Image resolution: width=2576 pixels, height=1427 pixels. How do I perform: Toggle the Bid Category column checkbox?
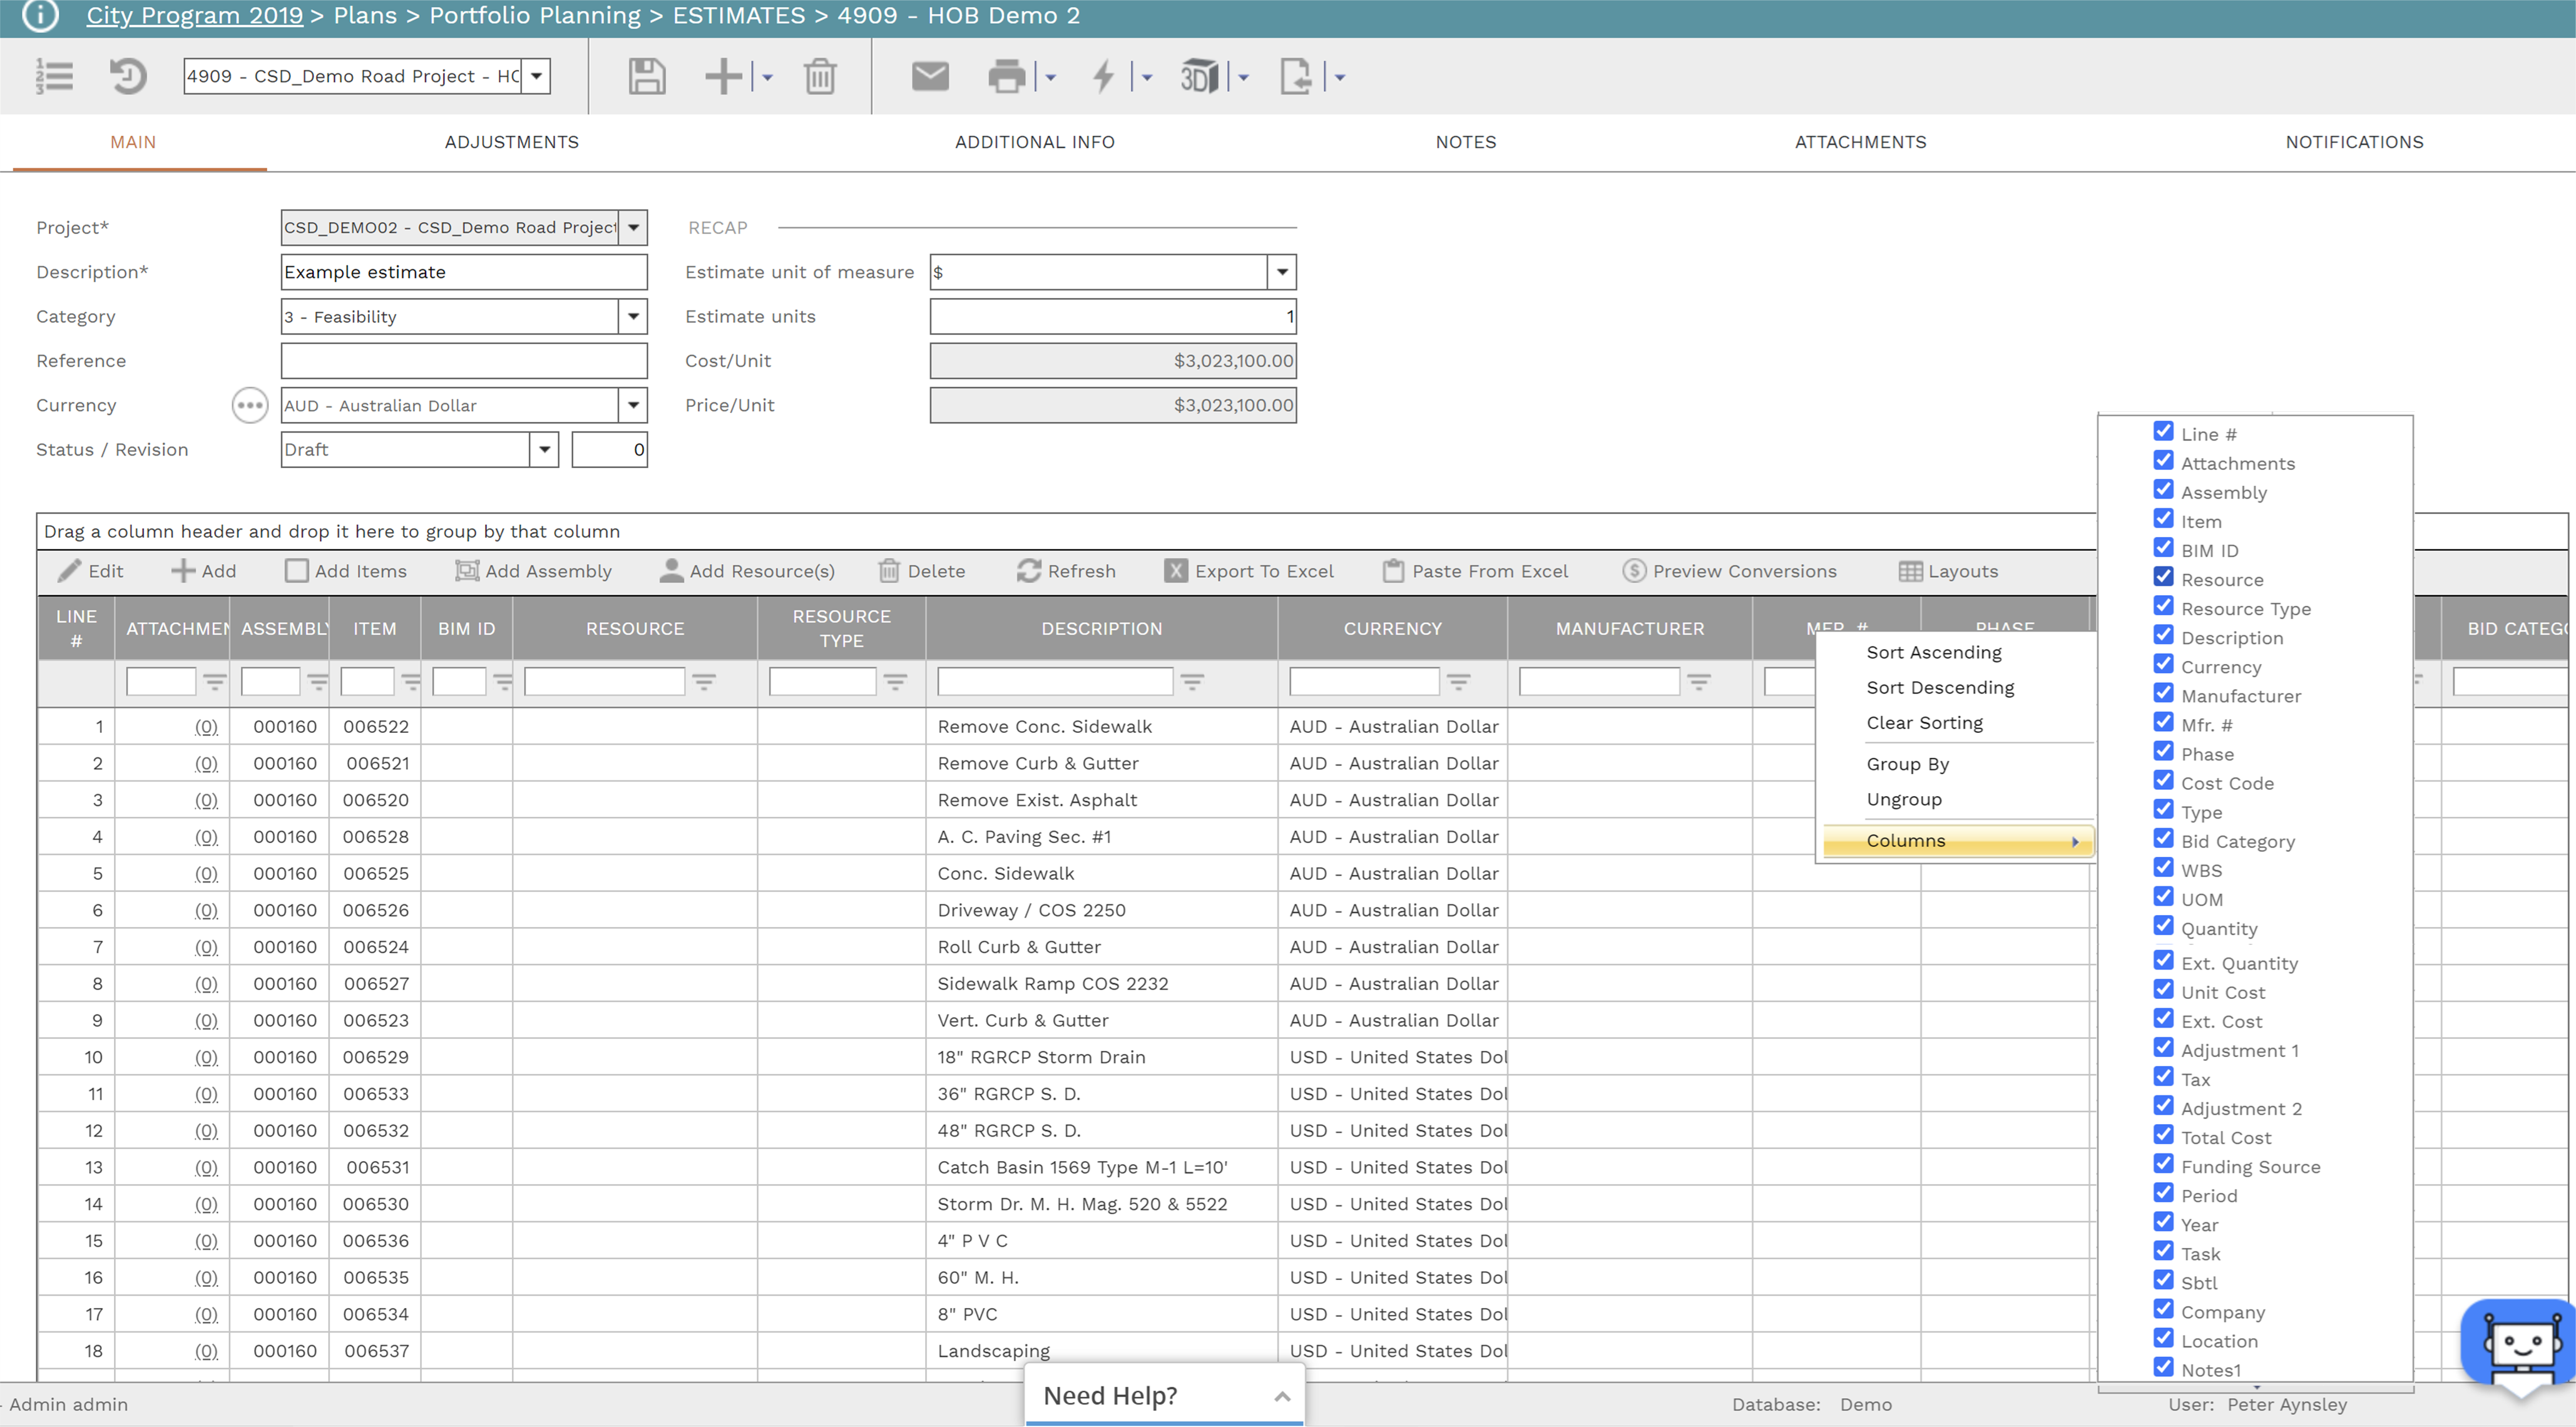point(2163,838)
